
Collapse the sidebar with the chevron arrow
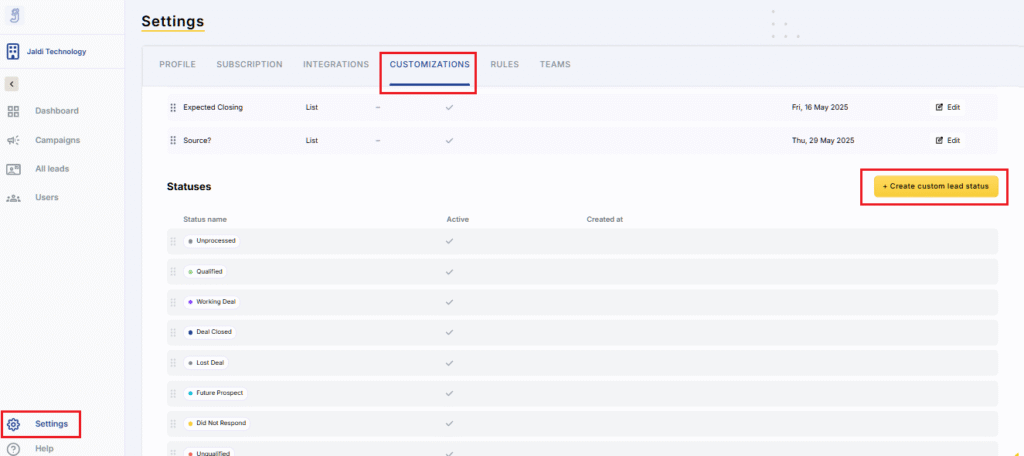(12, 84)
